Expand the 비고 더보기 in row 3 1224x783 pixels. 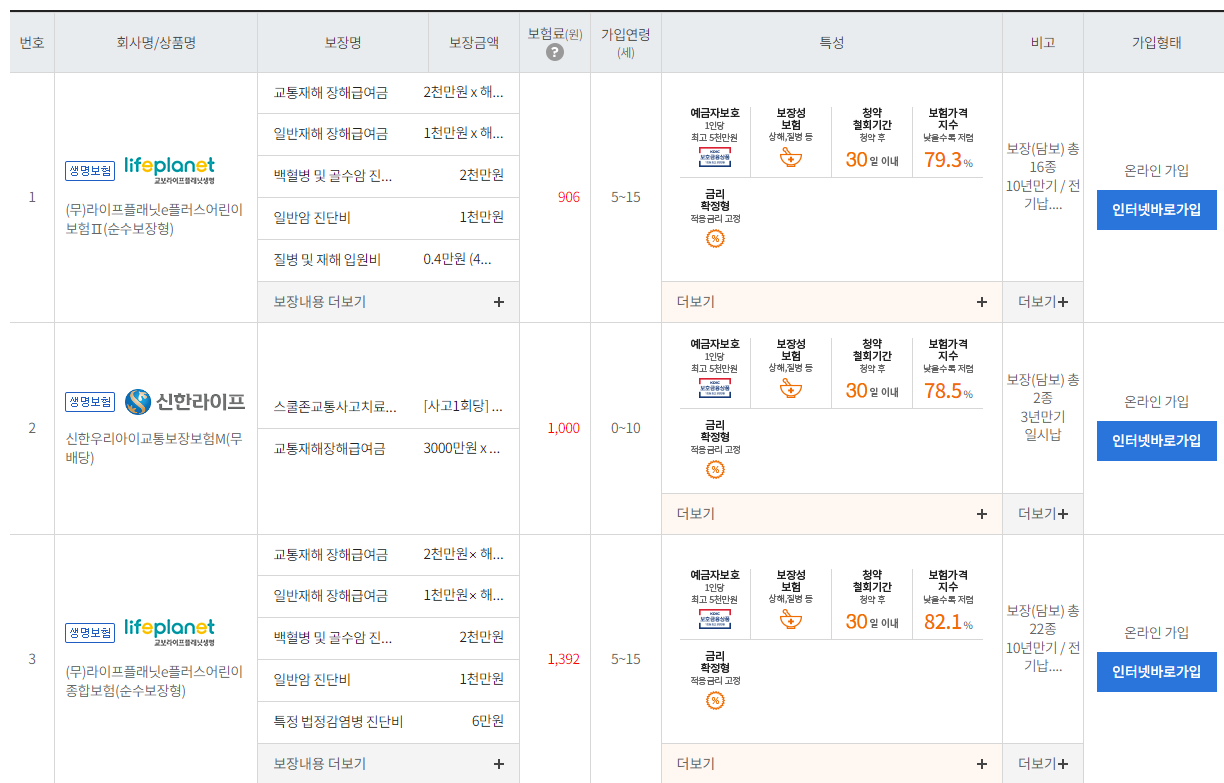point(1042,763)
